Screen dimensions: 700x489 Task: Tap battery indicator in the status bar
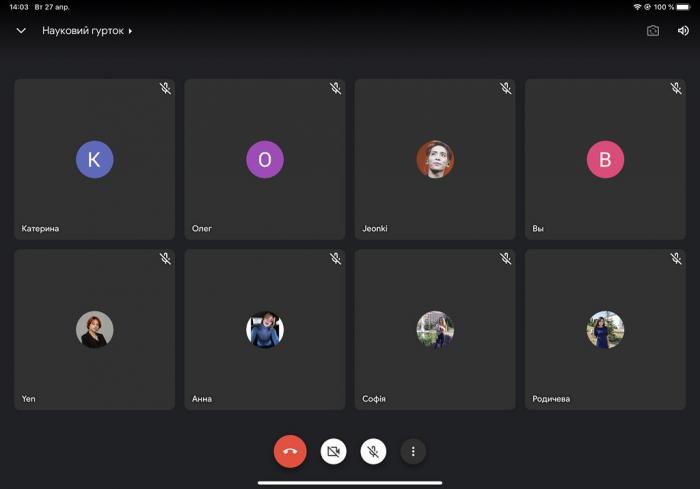[683, 7]
